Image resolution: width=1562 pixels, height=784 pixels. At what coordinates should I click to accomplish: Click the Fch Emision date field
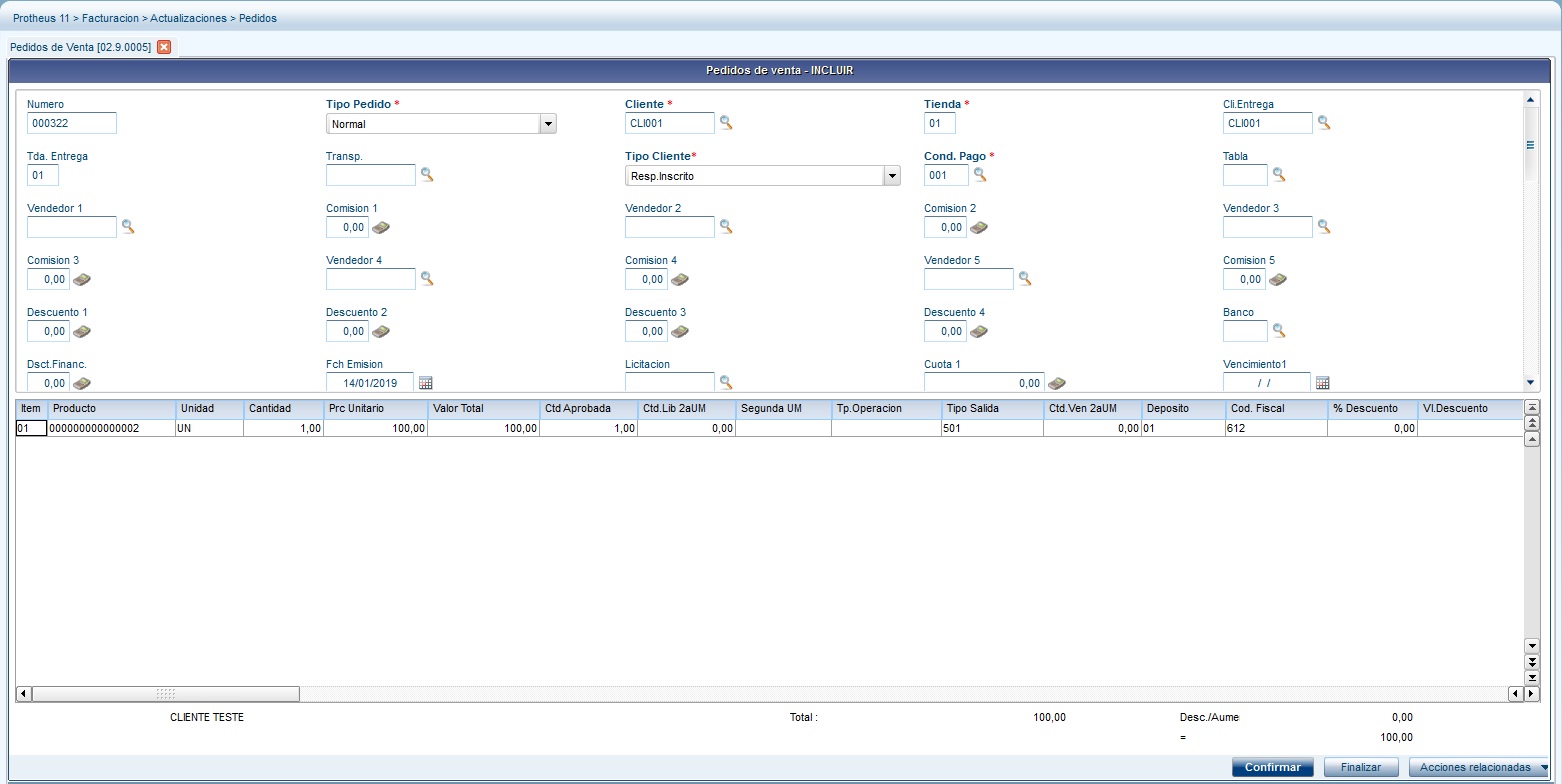(370, 383)
